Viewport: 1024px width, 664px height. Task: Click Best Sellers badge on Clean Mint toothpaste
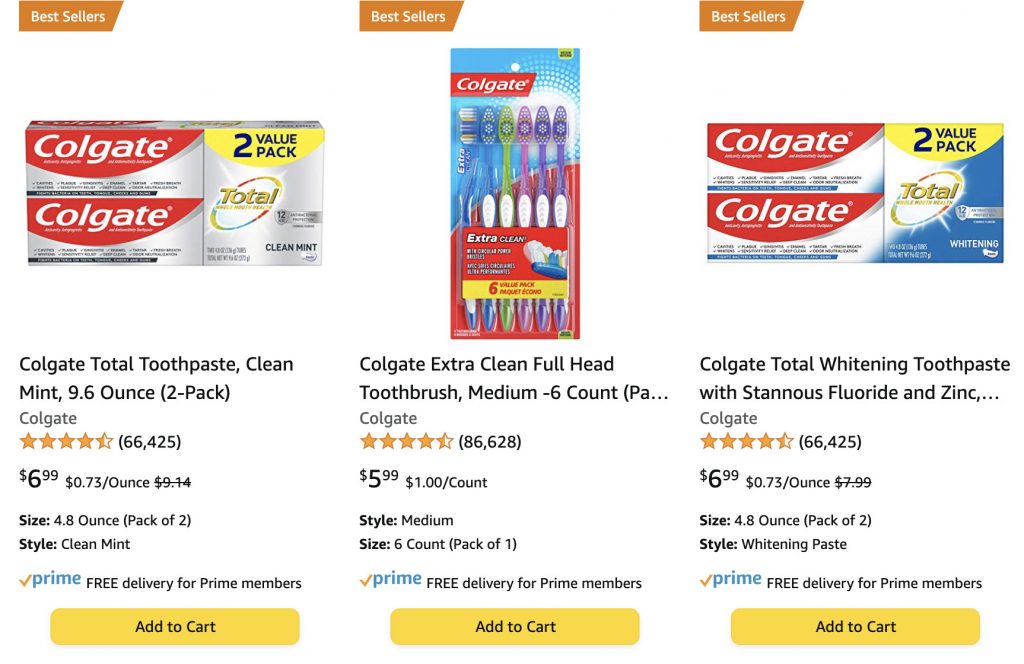(x=68, y=16)
